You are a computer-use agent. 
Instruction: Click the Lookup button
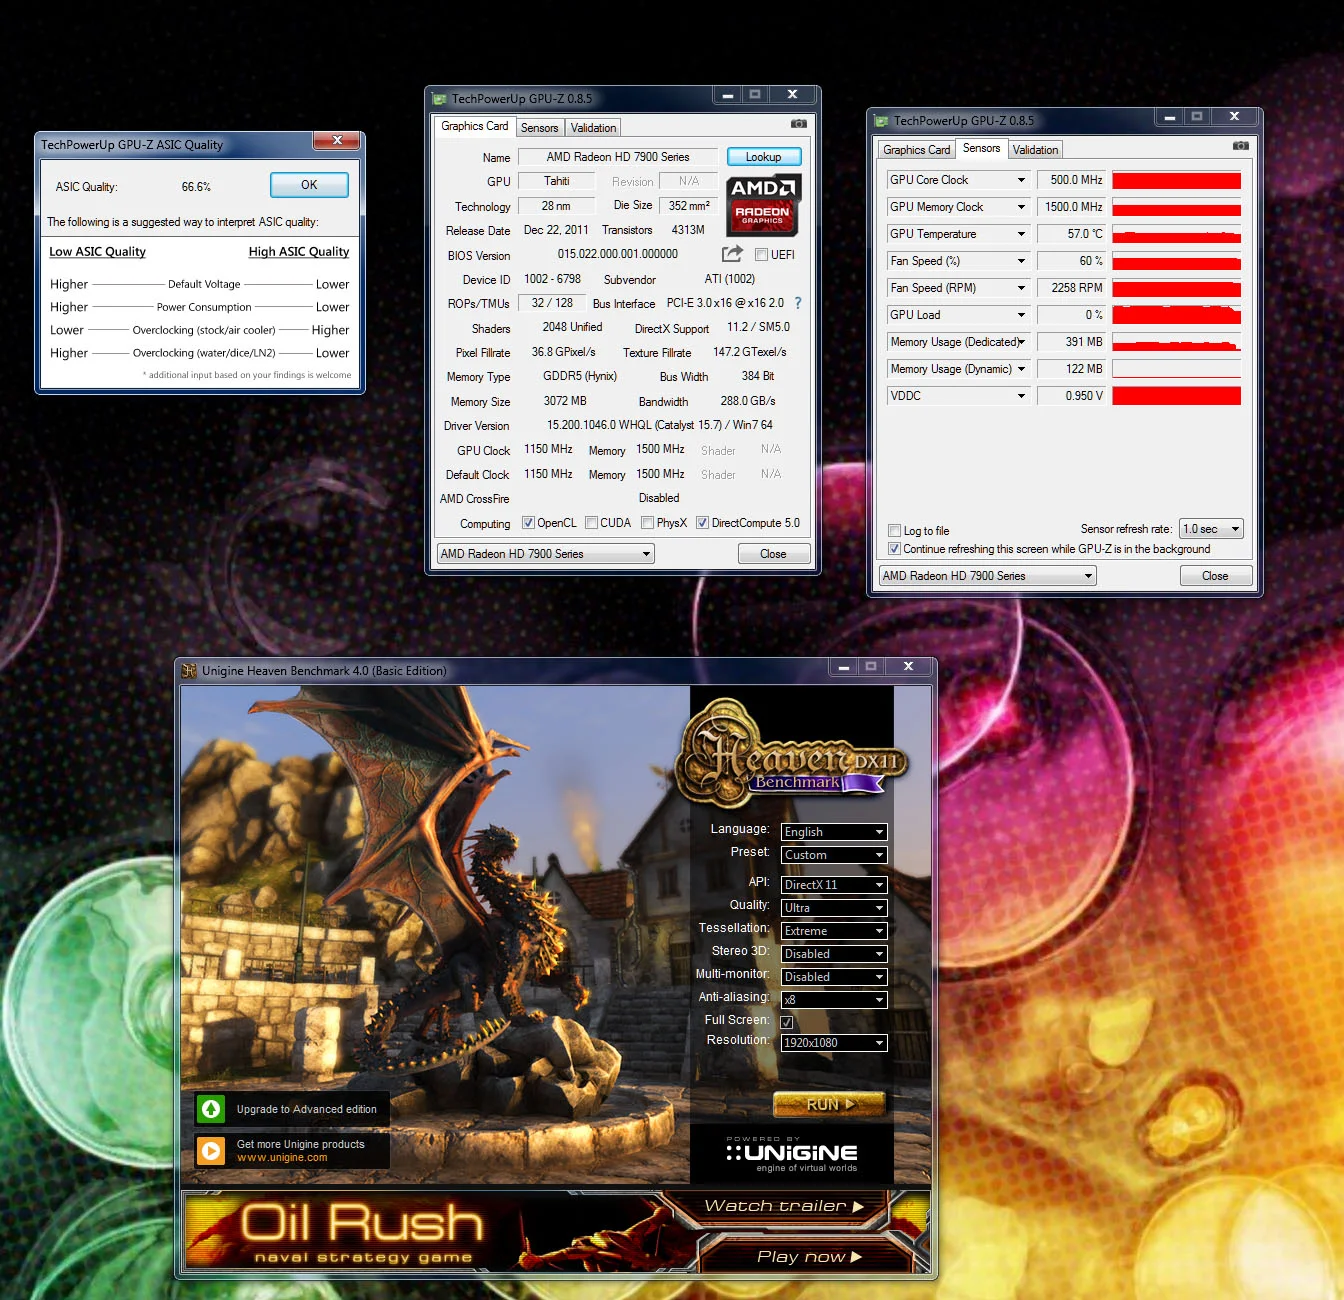tap(764, 157)
